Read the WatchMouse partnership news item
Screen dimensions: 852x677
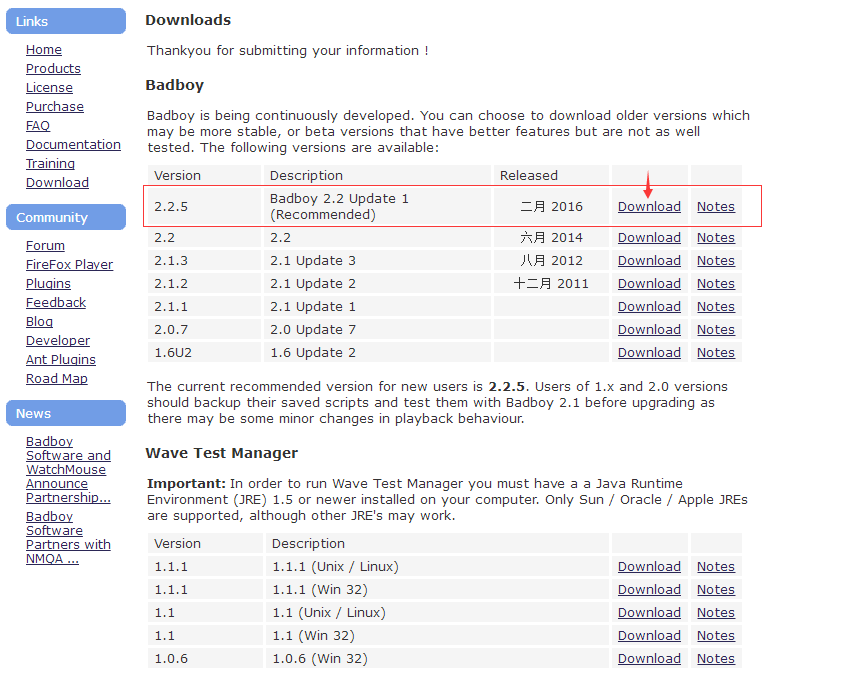pyautogui.click(x=68, y=469)
